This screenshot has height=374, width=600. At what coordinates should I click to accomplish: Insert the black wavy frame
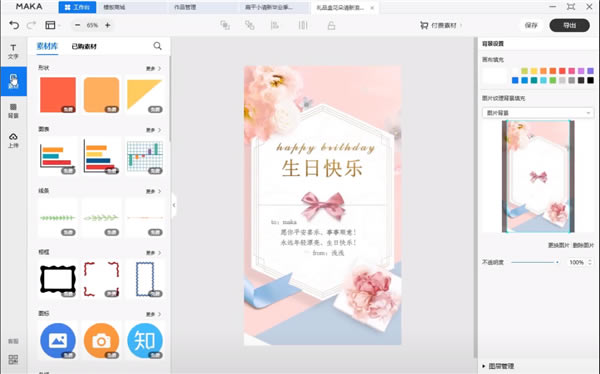(x=58, y=280)
